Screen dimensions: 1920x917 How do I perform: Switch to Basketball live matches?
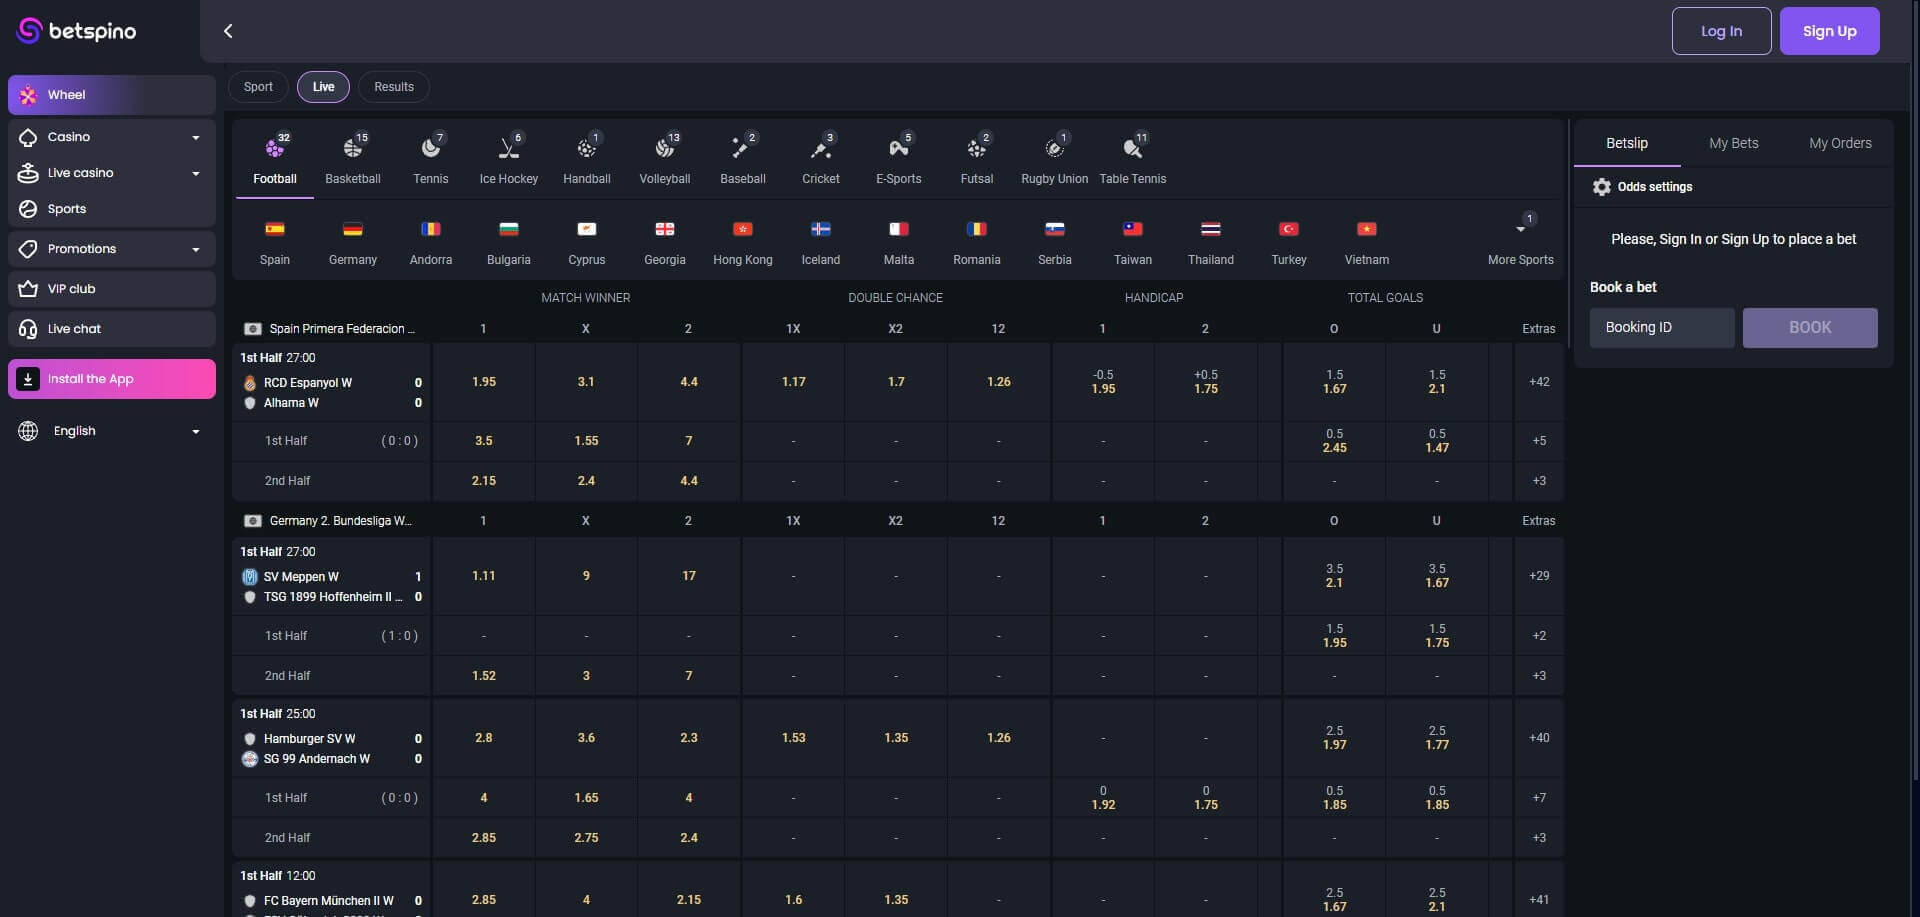click(352, 148)
